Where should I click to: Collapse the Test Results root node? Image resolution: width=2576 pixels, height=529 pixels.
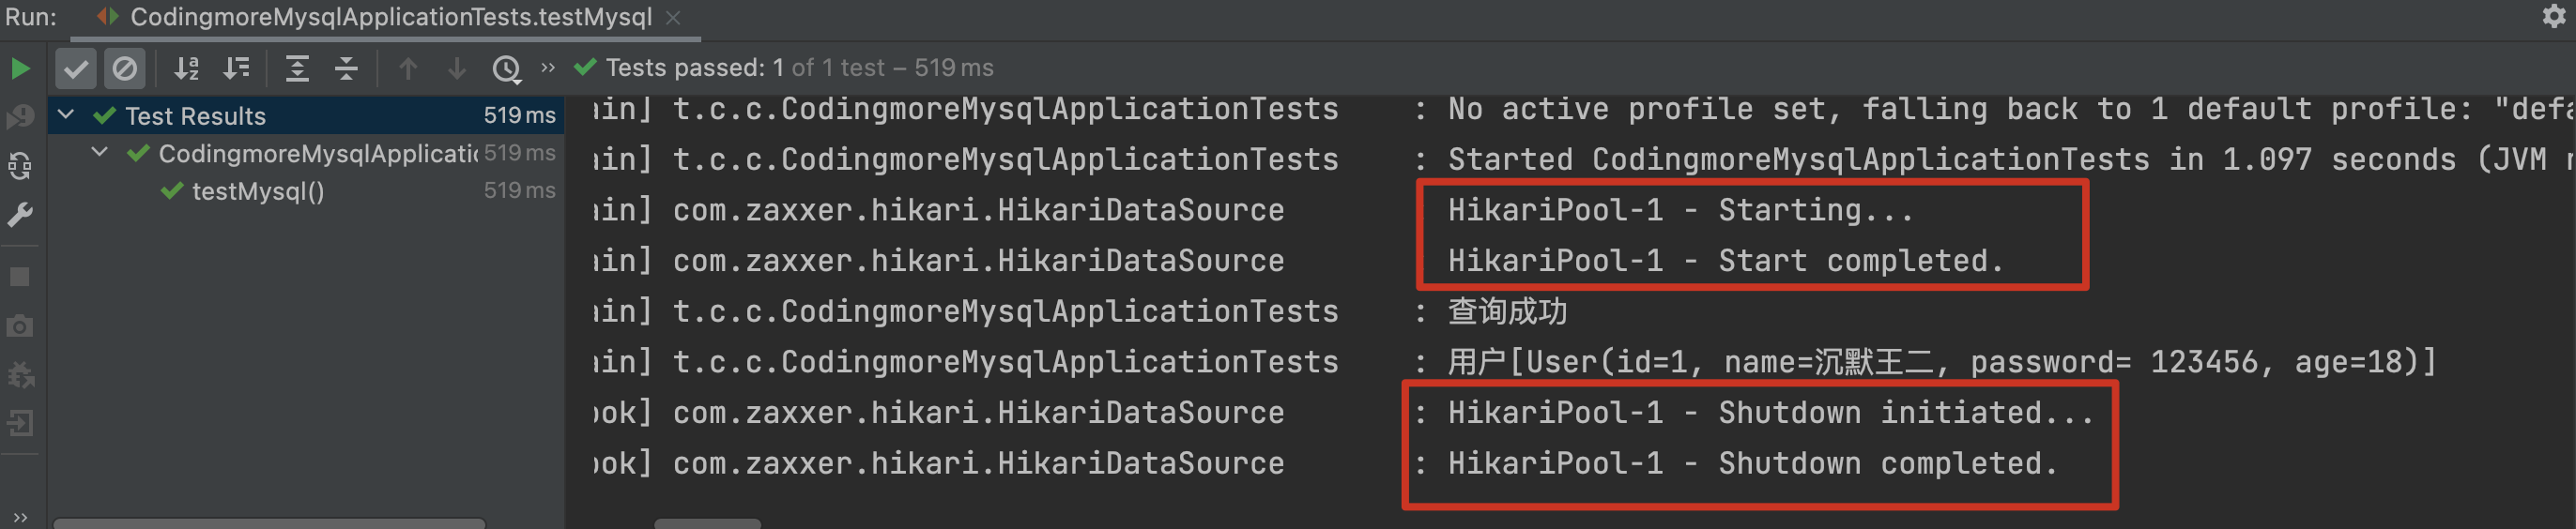(x=66, y=115)
